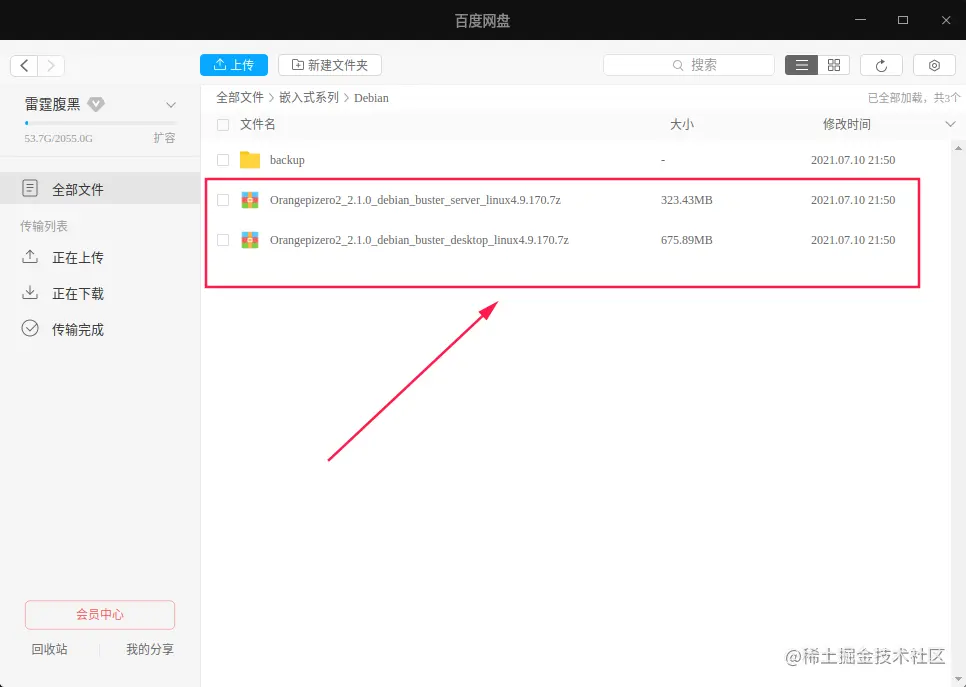
Task: Focus the 搜索 search field
Action: (689, 65)
